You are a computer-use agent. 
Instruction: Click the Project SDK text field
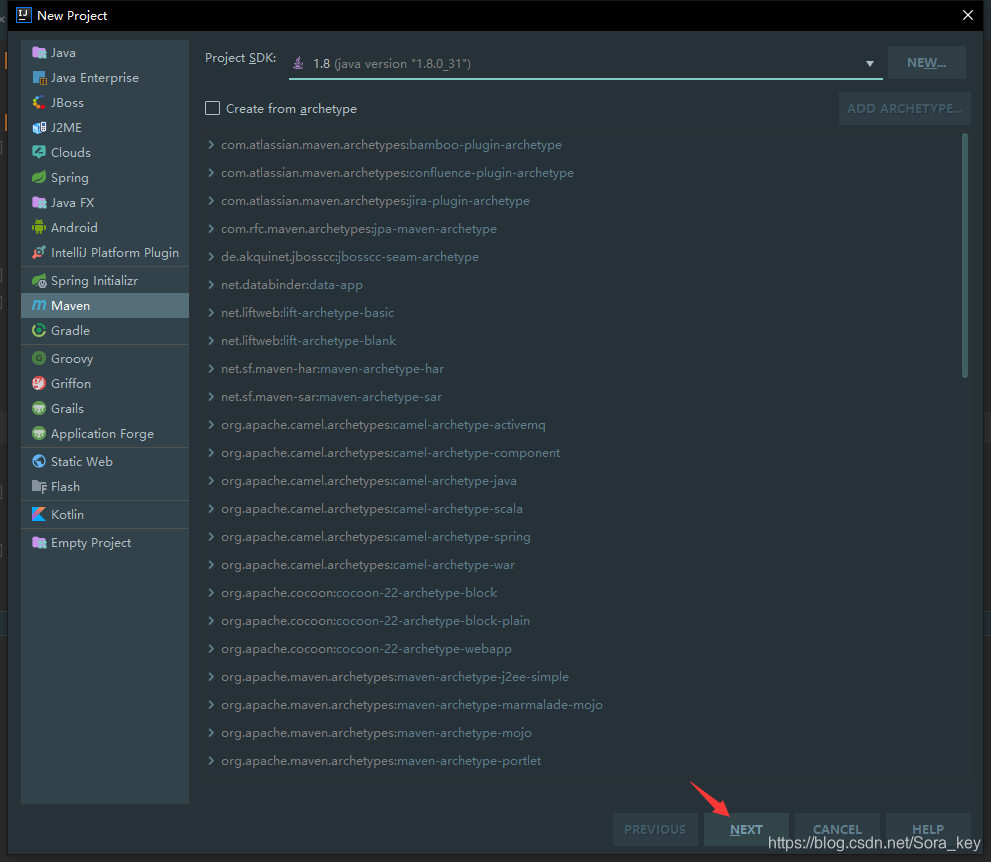[x=586, y=64]
